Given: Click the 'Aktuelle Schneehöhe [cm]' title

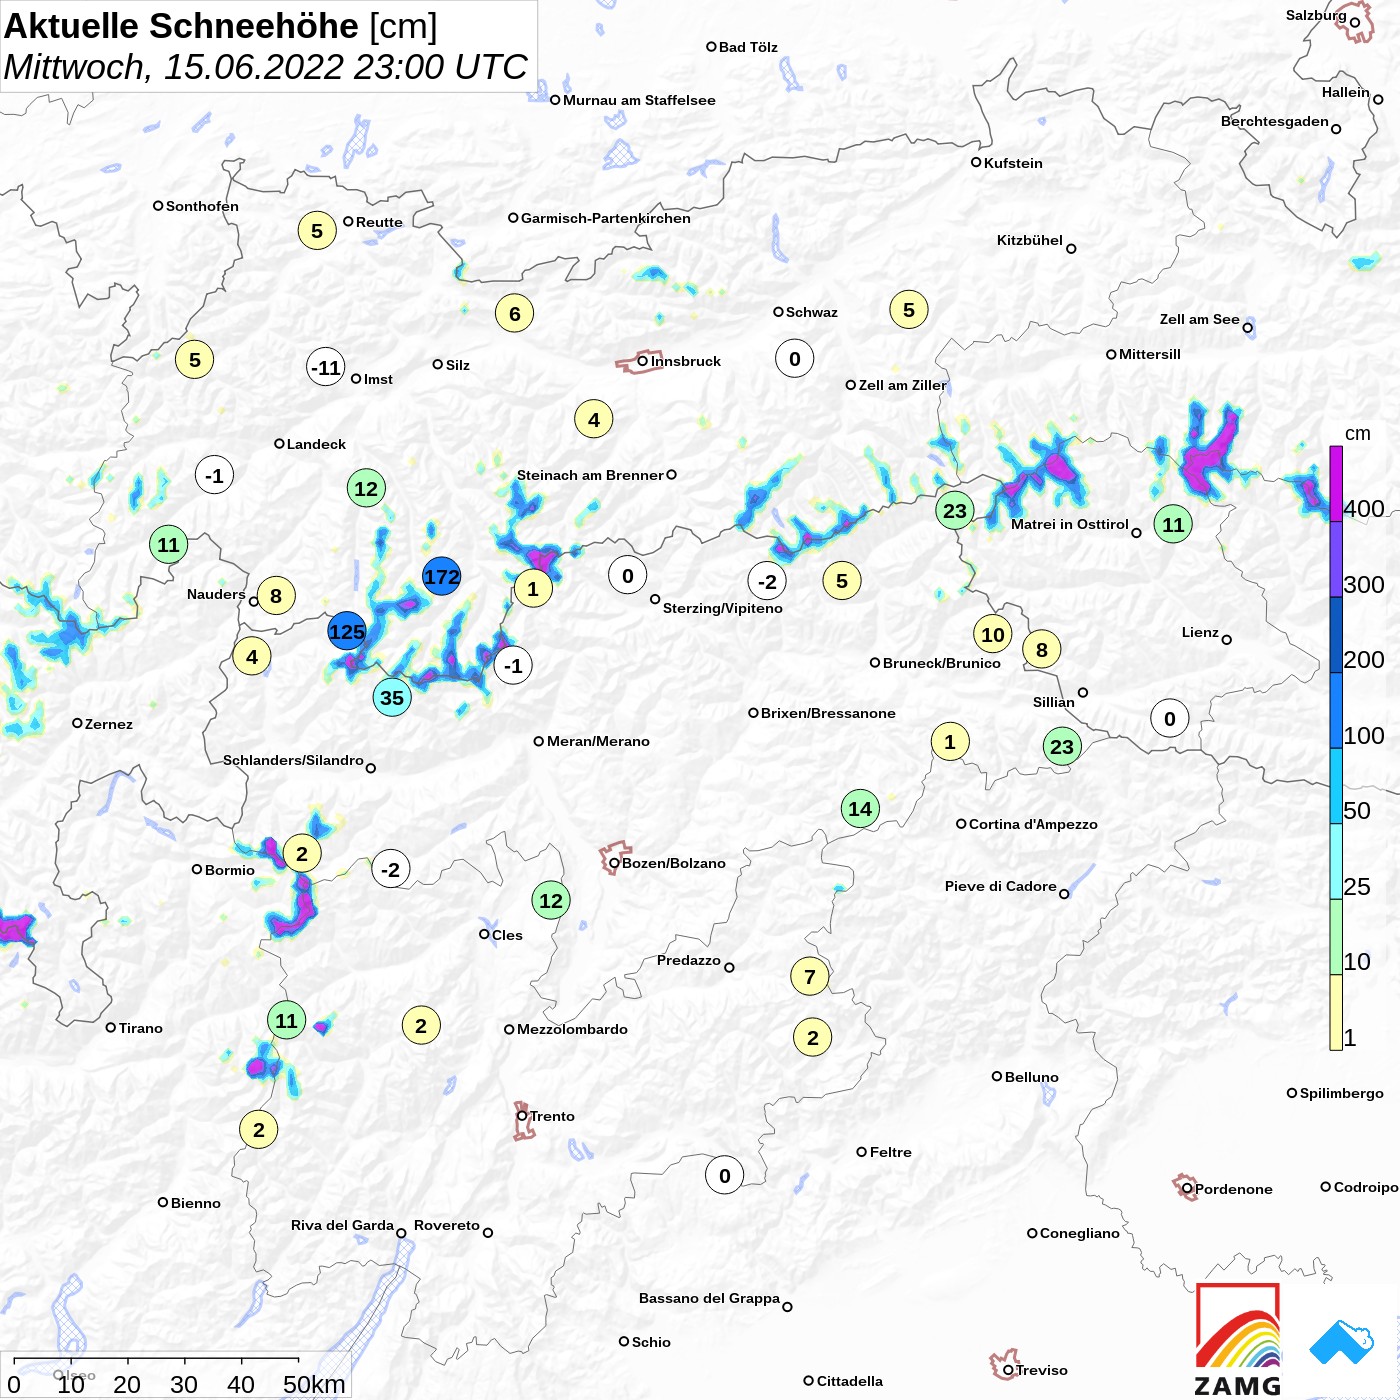Looking at the screenshot, I should [x=221, y=26].
